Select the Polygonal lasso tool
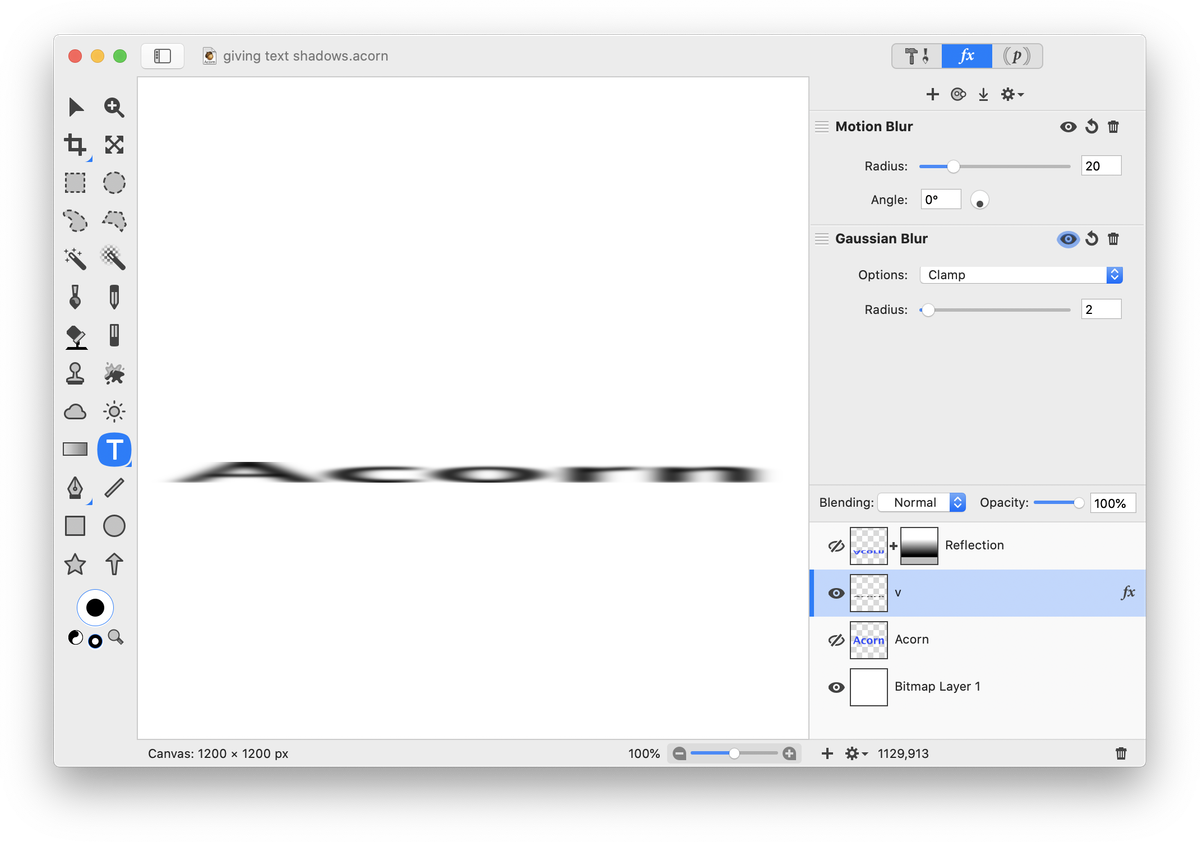 114,221
